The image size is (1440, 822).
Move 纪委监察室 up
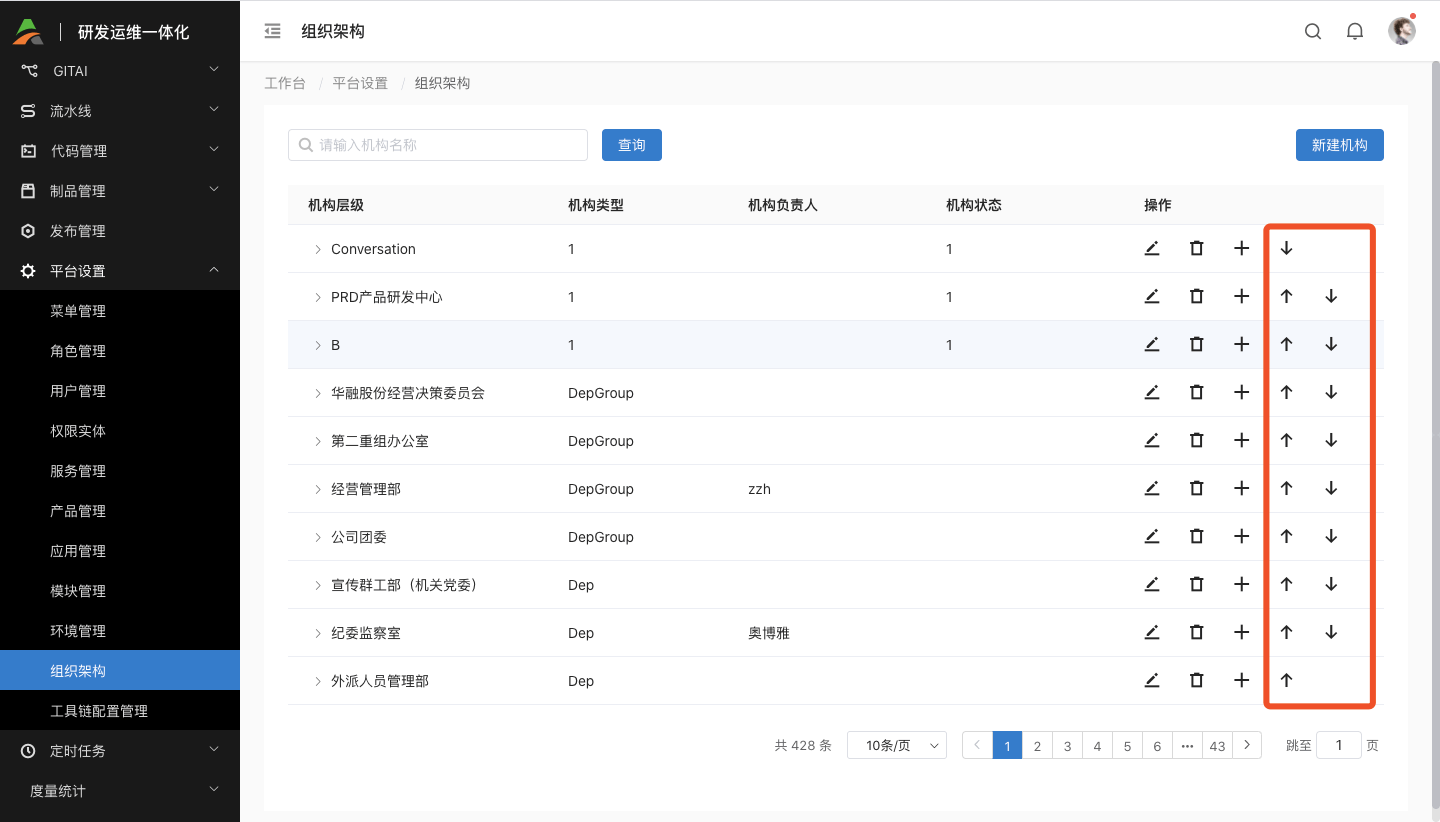point(1287,632)
